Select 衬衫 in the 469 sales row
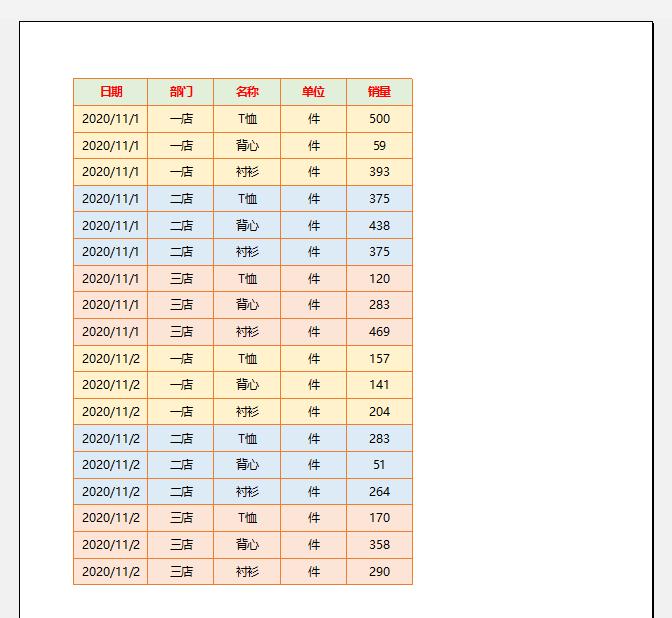The height and width of the screenshot is (618, 672). (247, 332)
